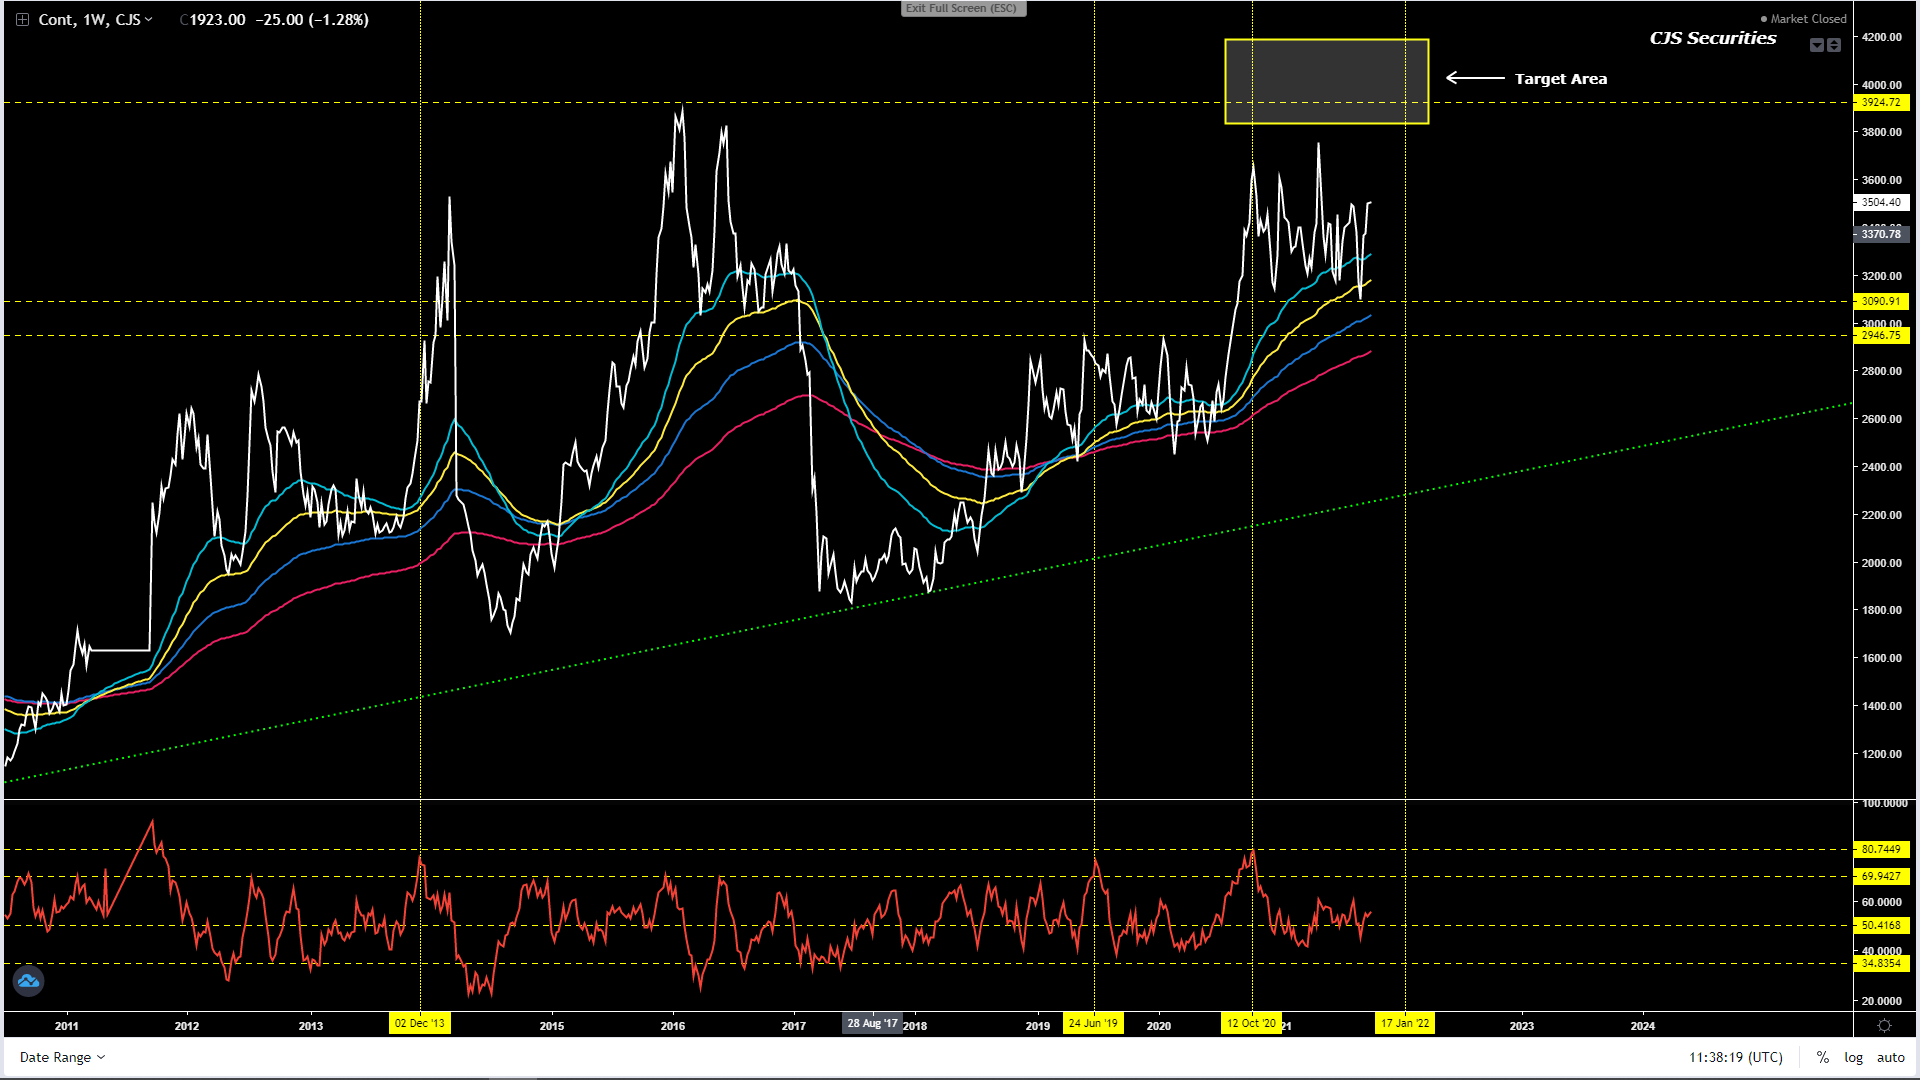
Task: Click the chart settings gear icon
Action: pyautogui.click(x=1884, y=1025)
